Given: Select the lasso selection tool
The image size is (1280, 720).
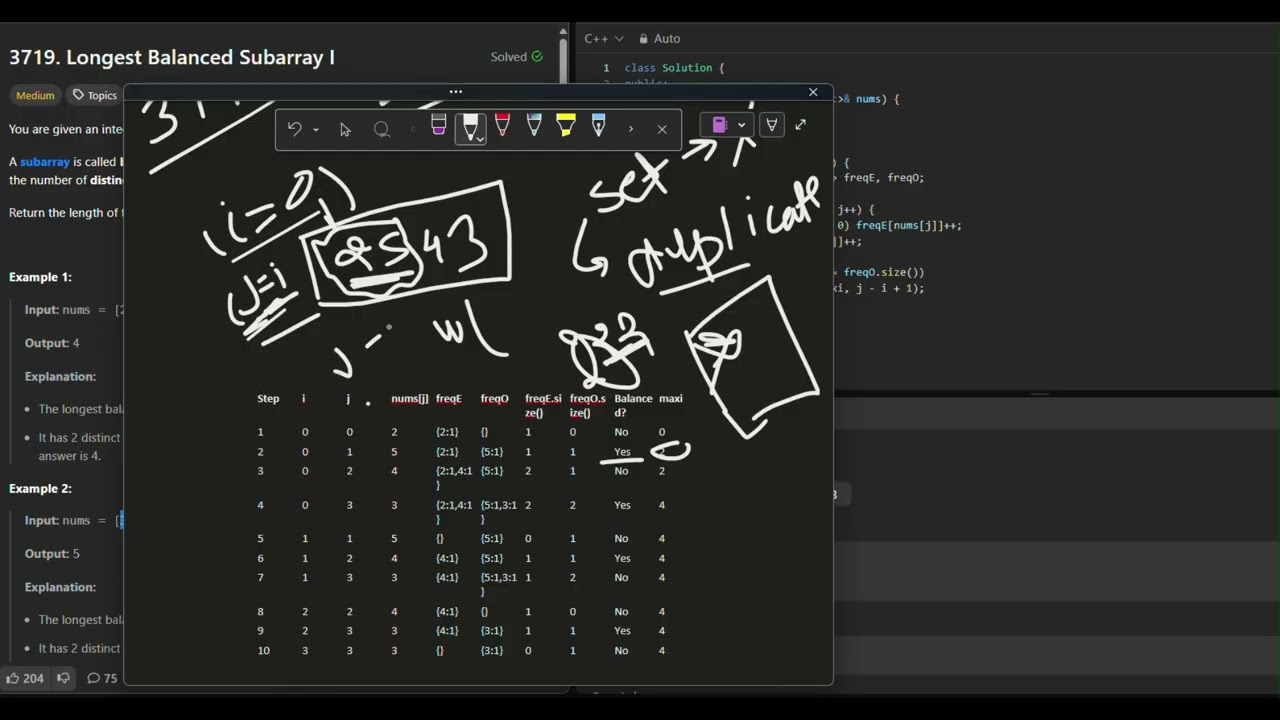Looking at the screenshot, I should 381,129.
